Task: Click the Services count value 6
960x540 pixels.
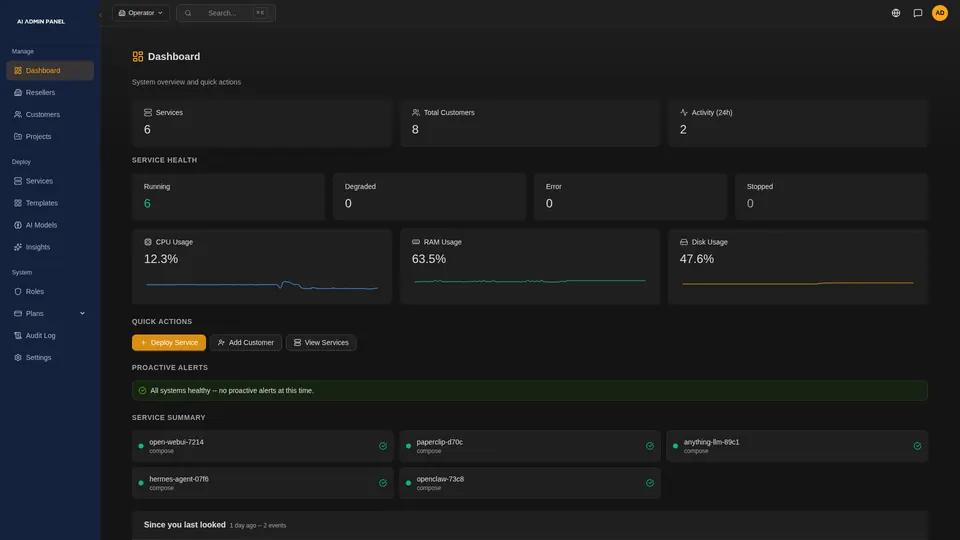Action: point(147,130)
